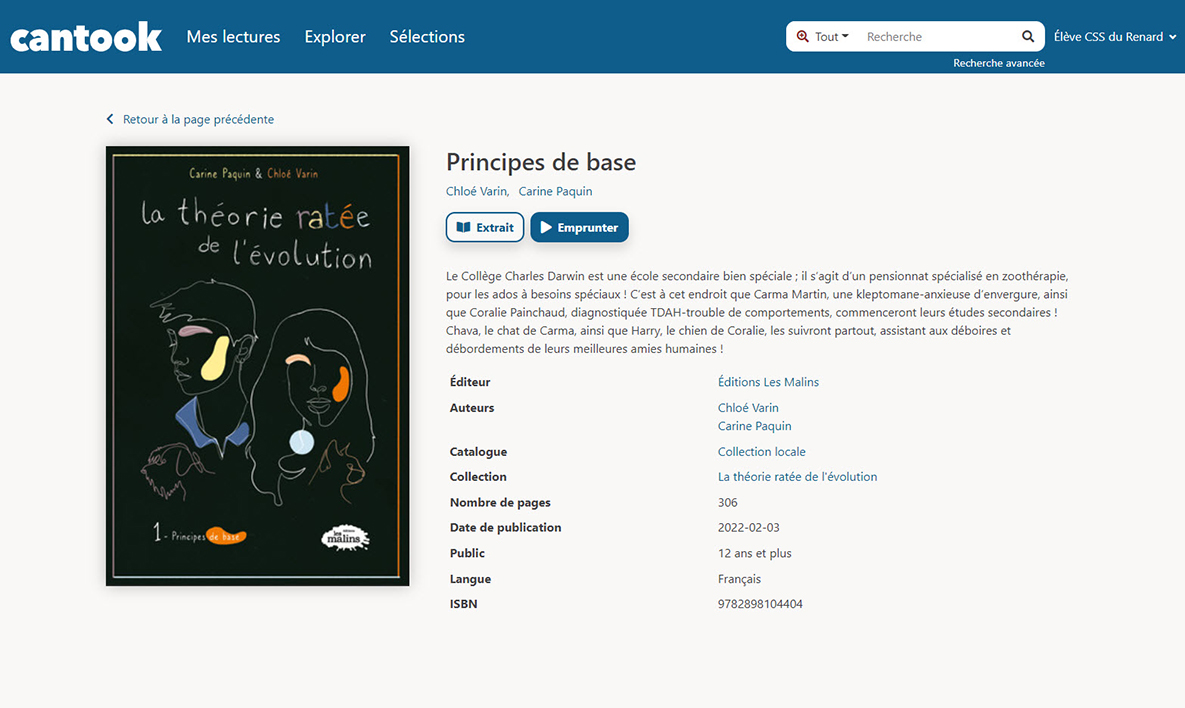Image resolution: width=1185 pixels, height=708 pixels.
Task: Expand the Tout search filter dropdown
Action: (823, 36)
